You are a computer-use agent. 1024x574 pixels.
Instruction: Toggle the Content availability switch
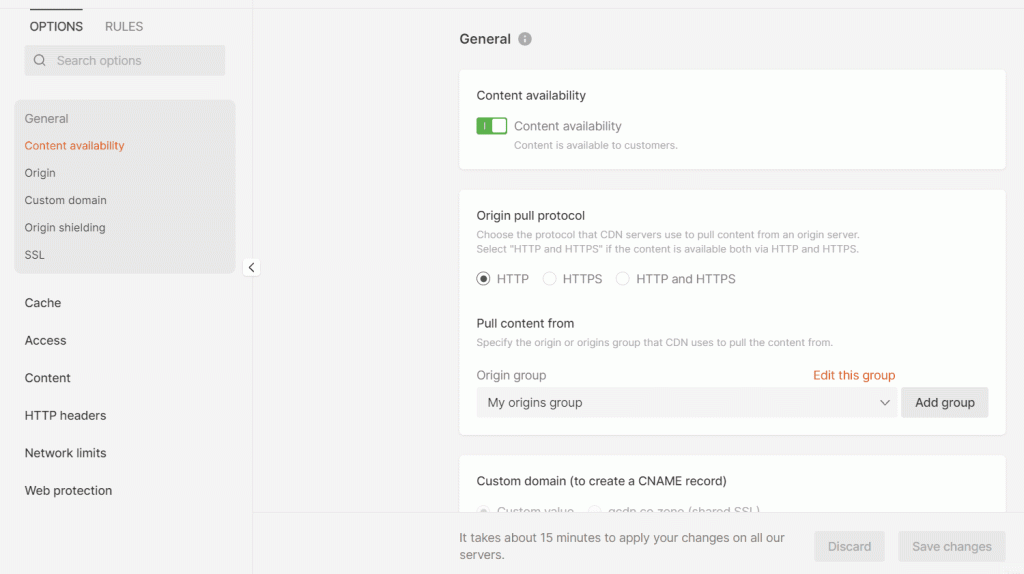tap(491, 126)
